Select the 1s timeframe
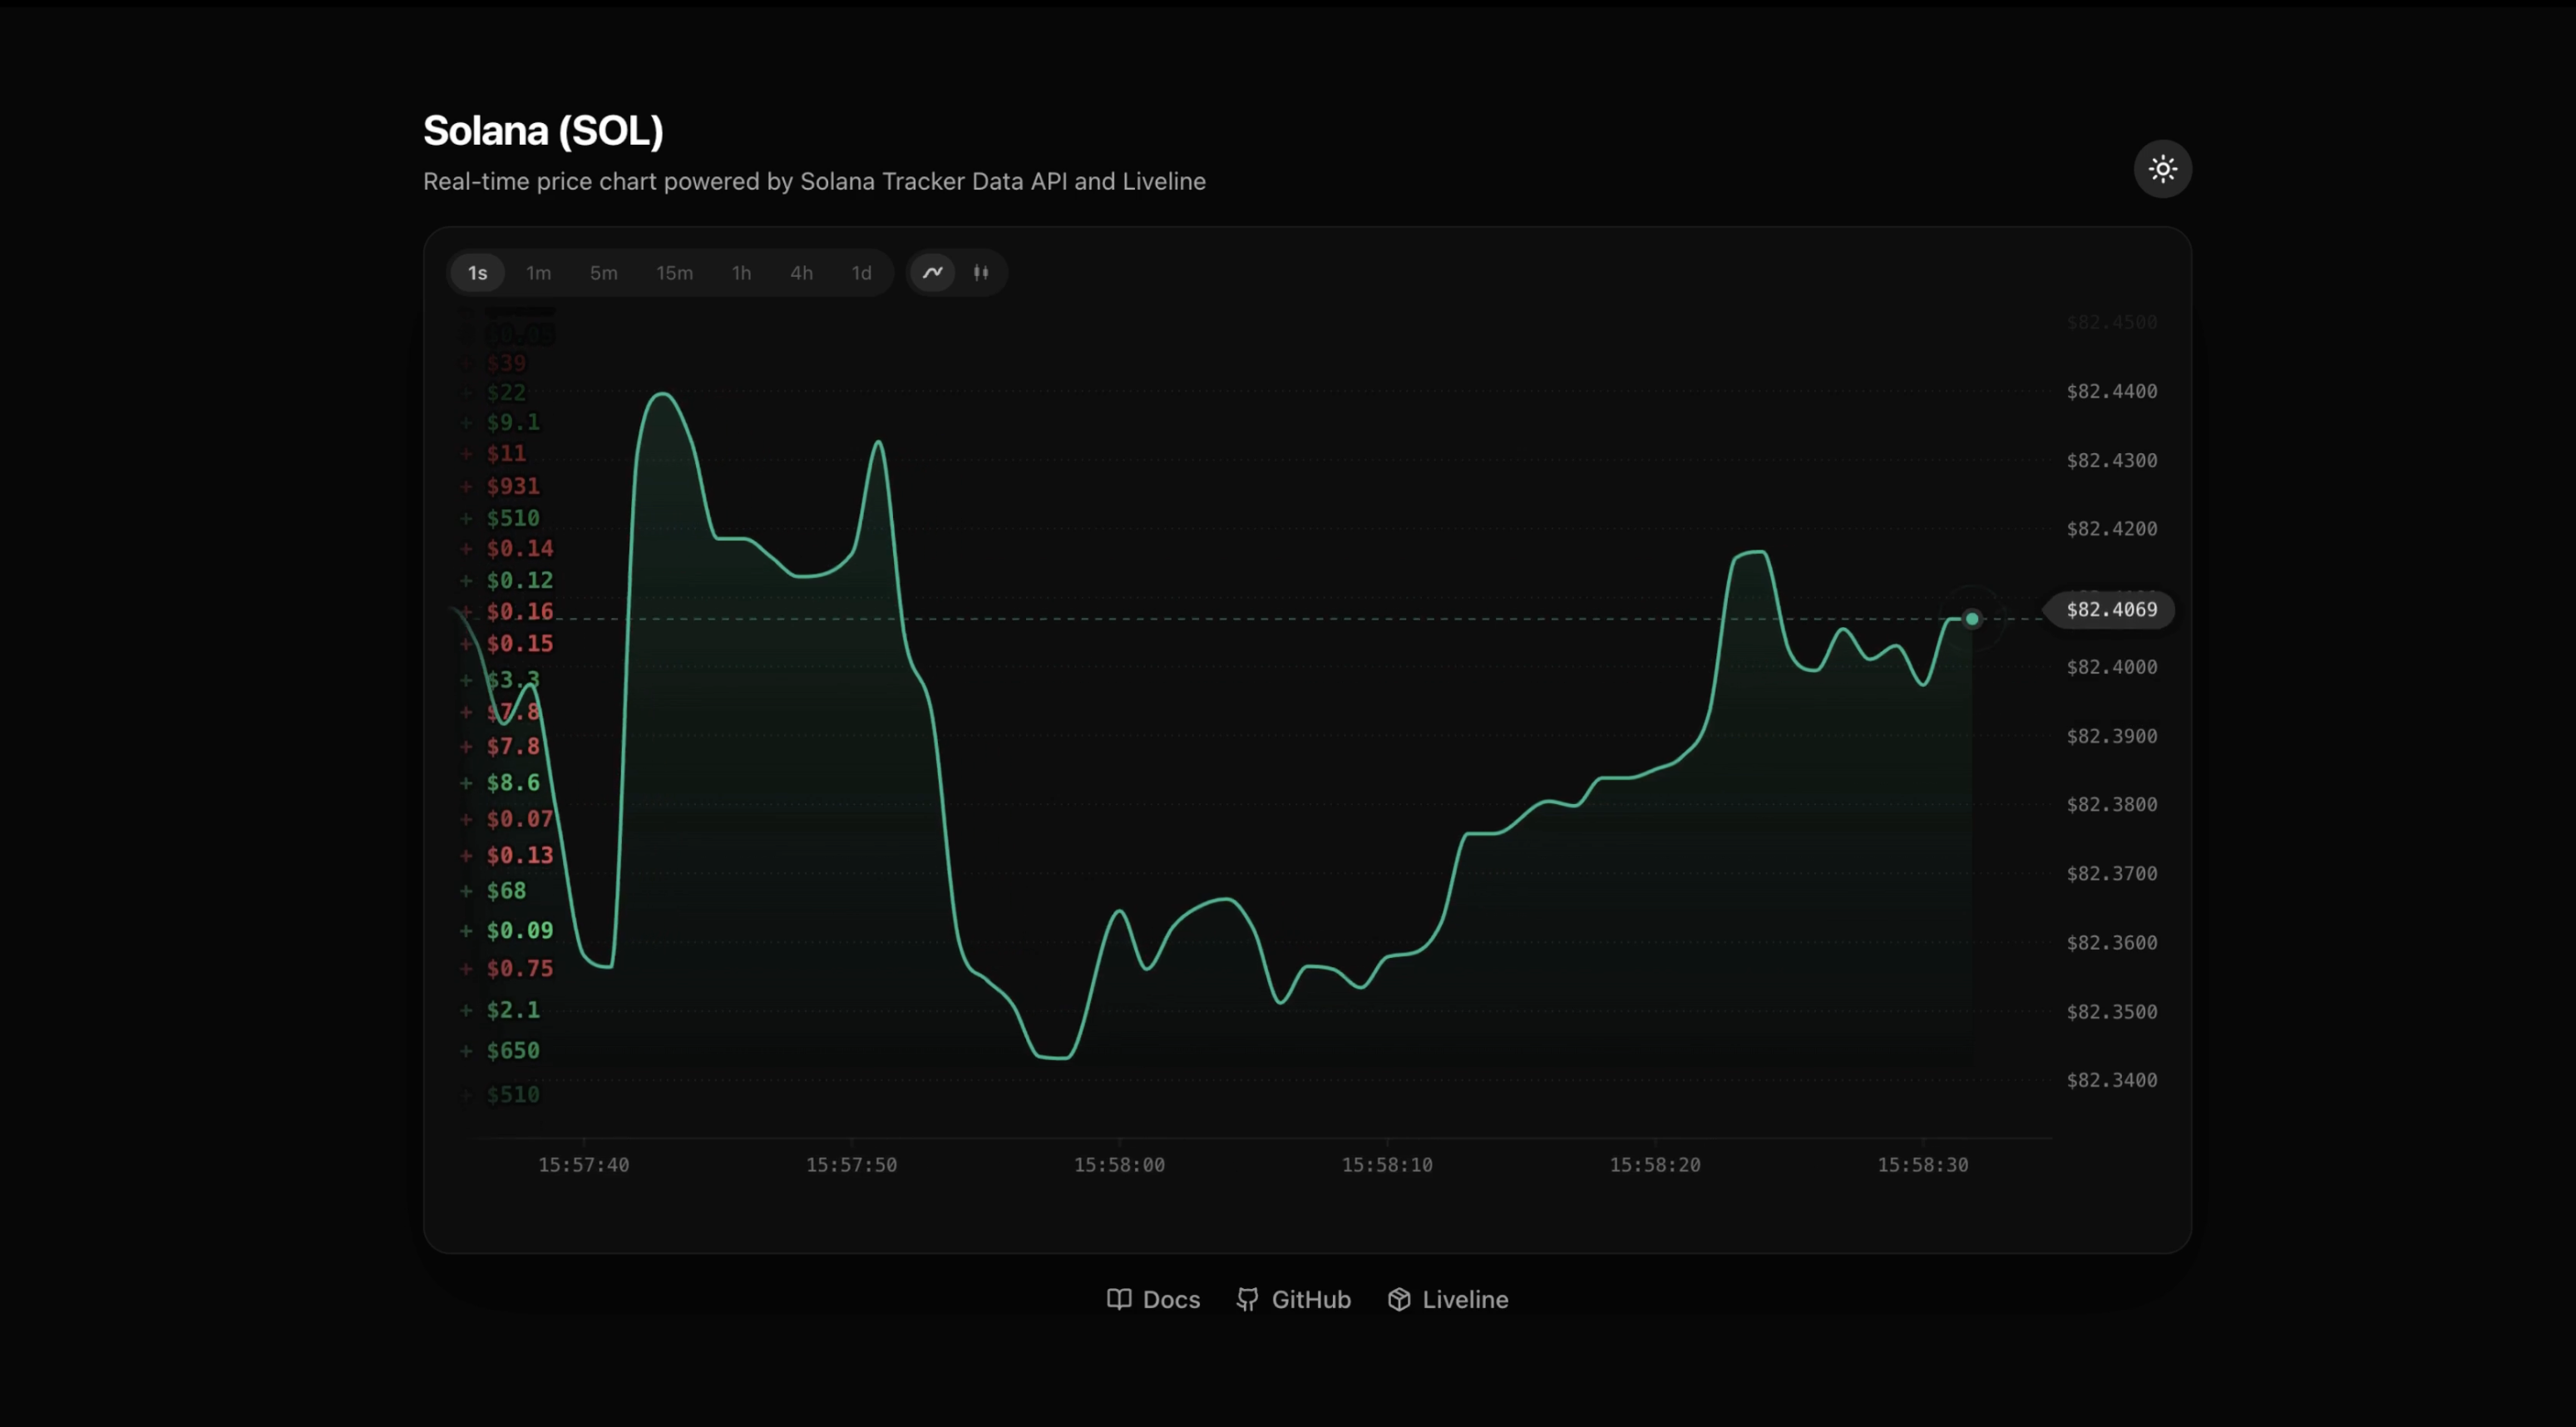 coord(478,273)
